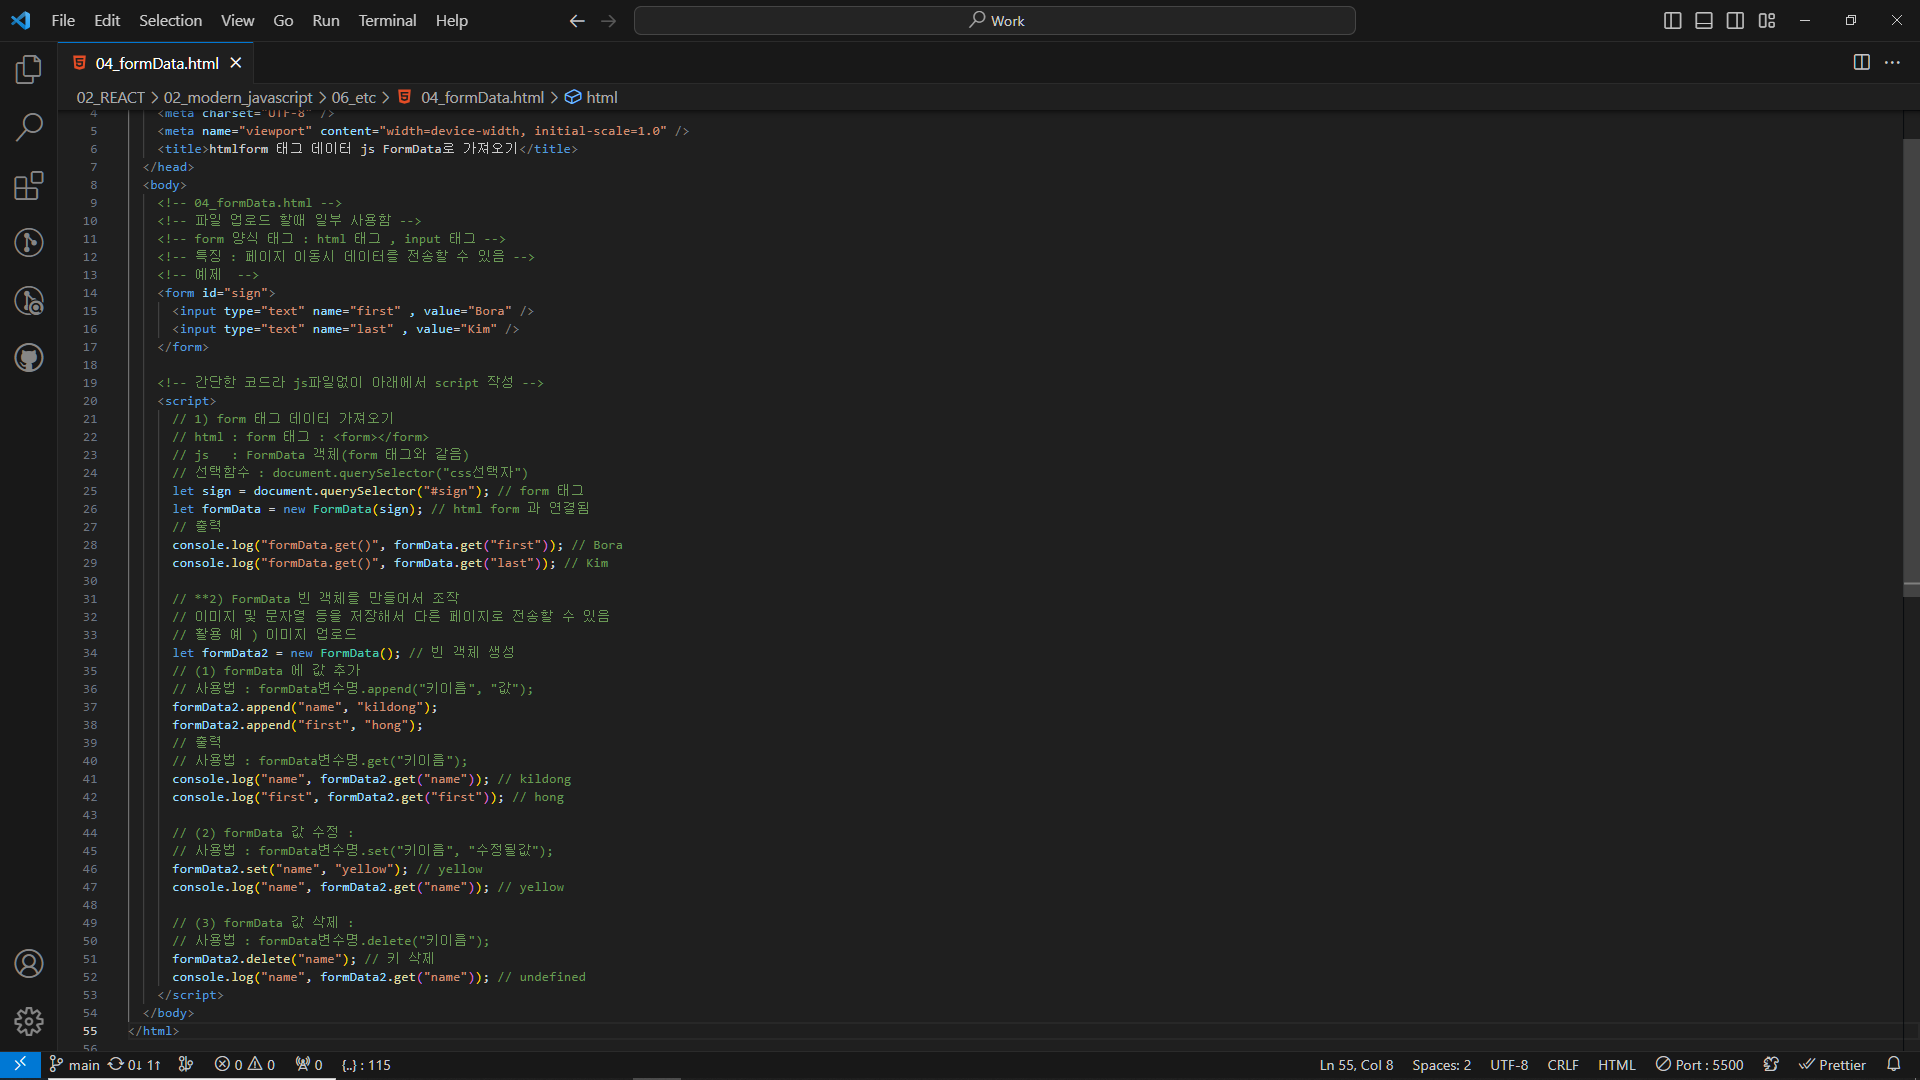Open the Extensions view icon
This screenshot has height=1080, width=1920.
(29, 185)
